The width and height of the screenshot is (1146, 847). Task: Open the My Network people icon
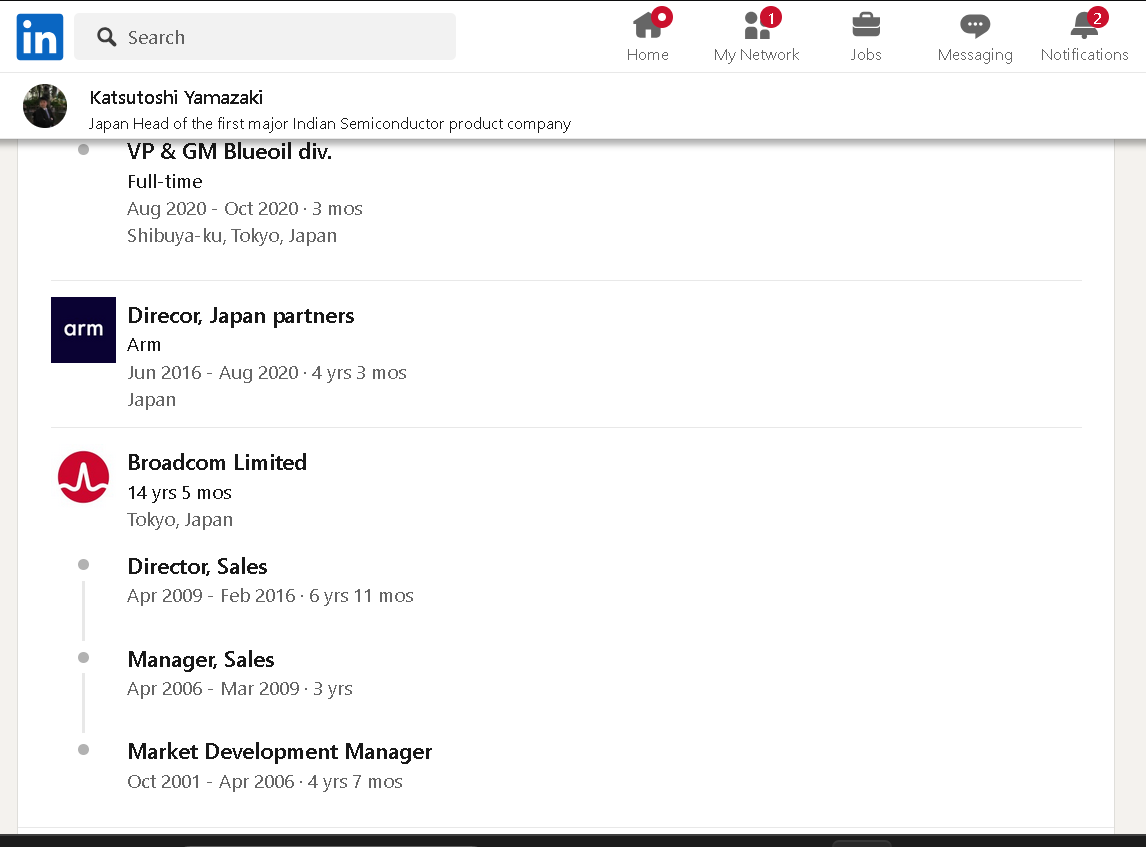[x=757, y=25]
